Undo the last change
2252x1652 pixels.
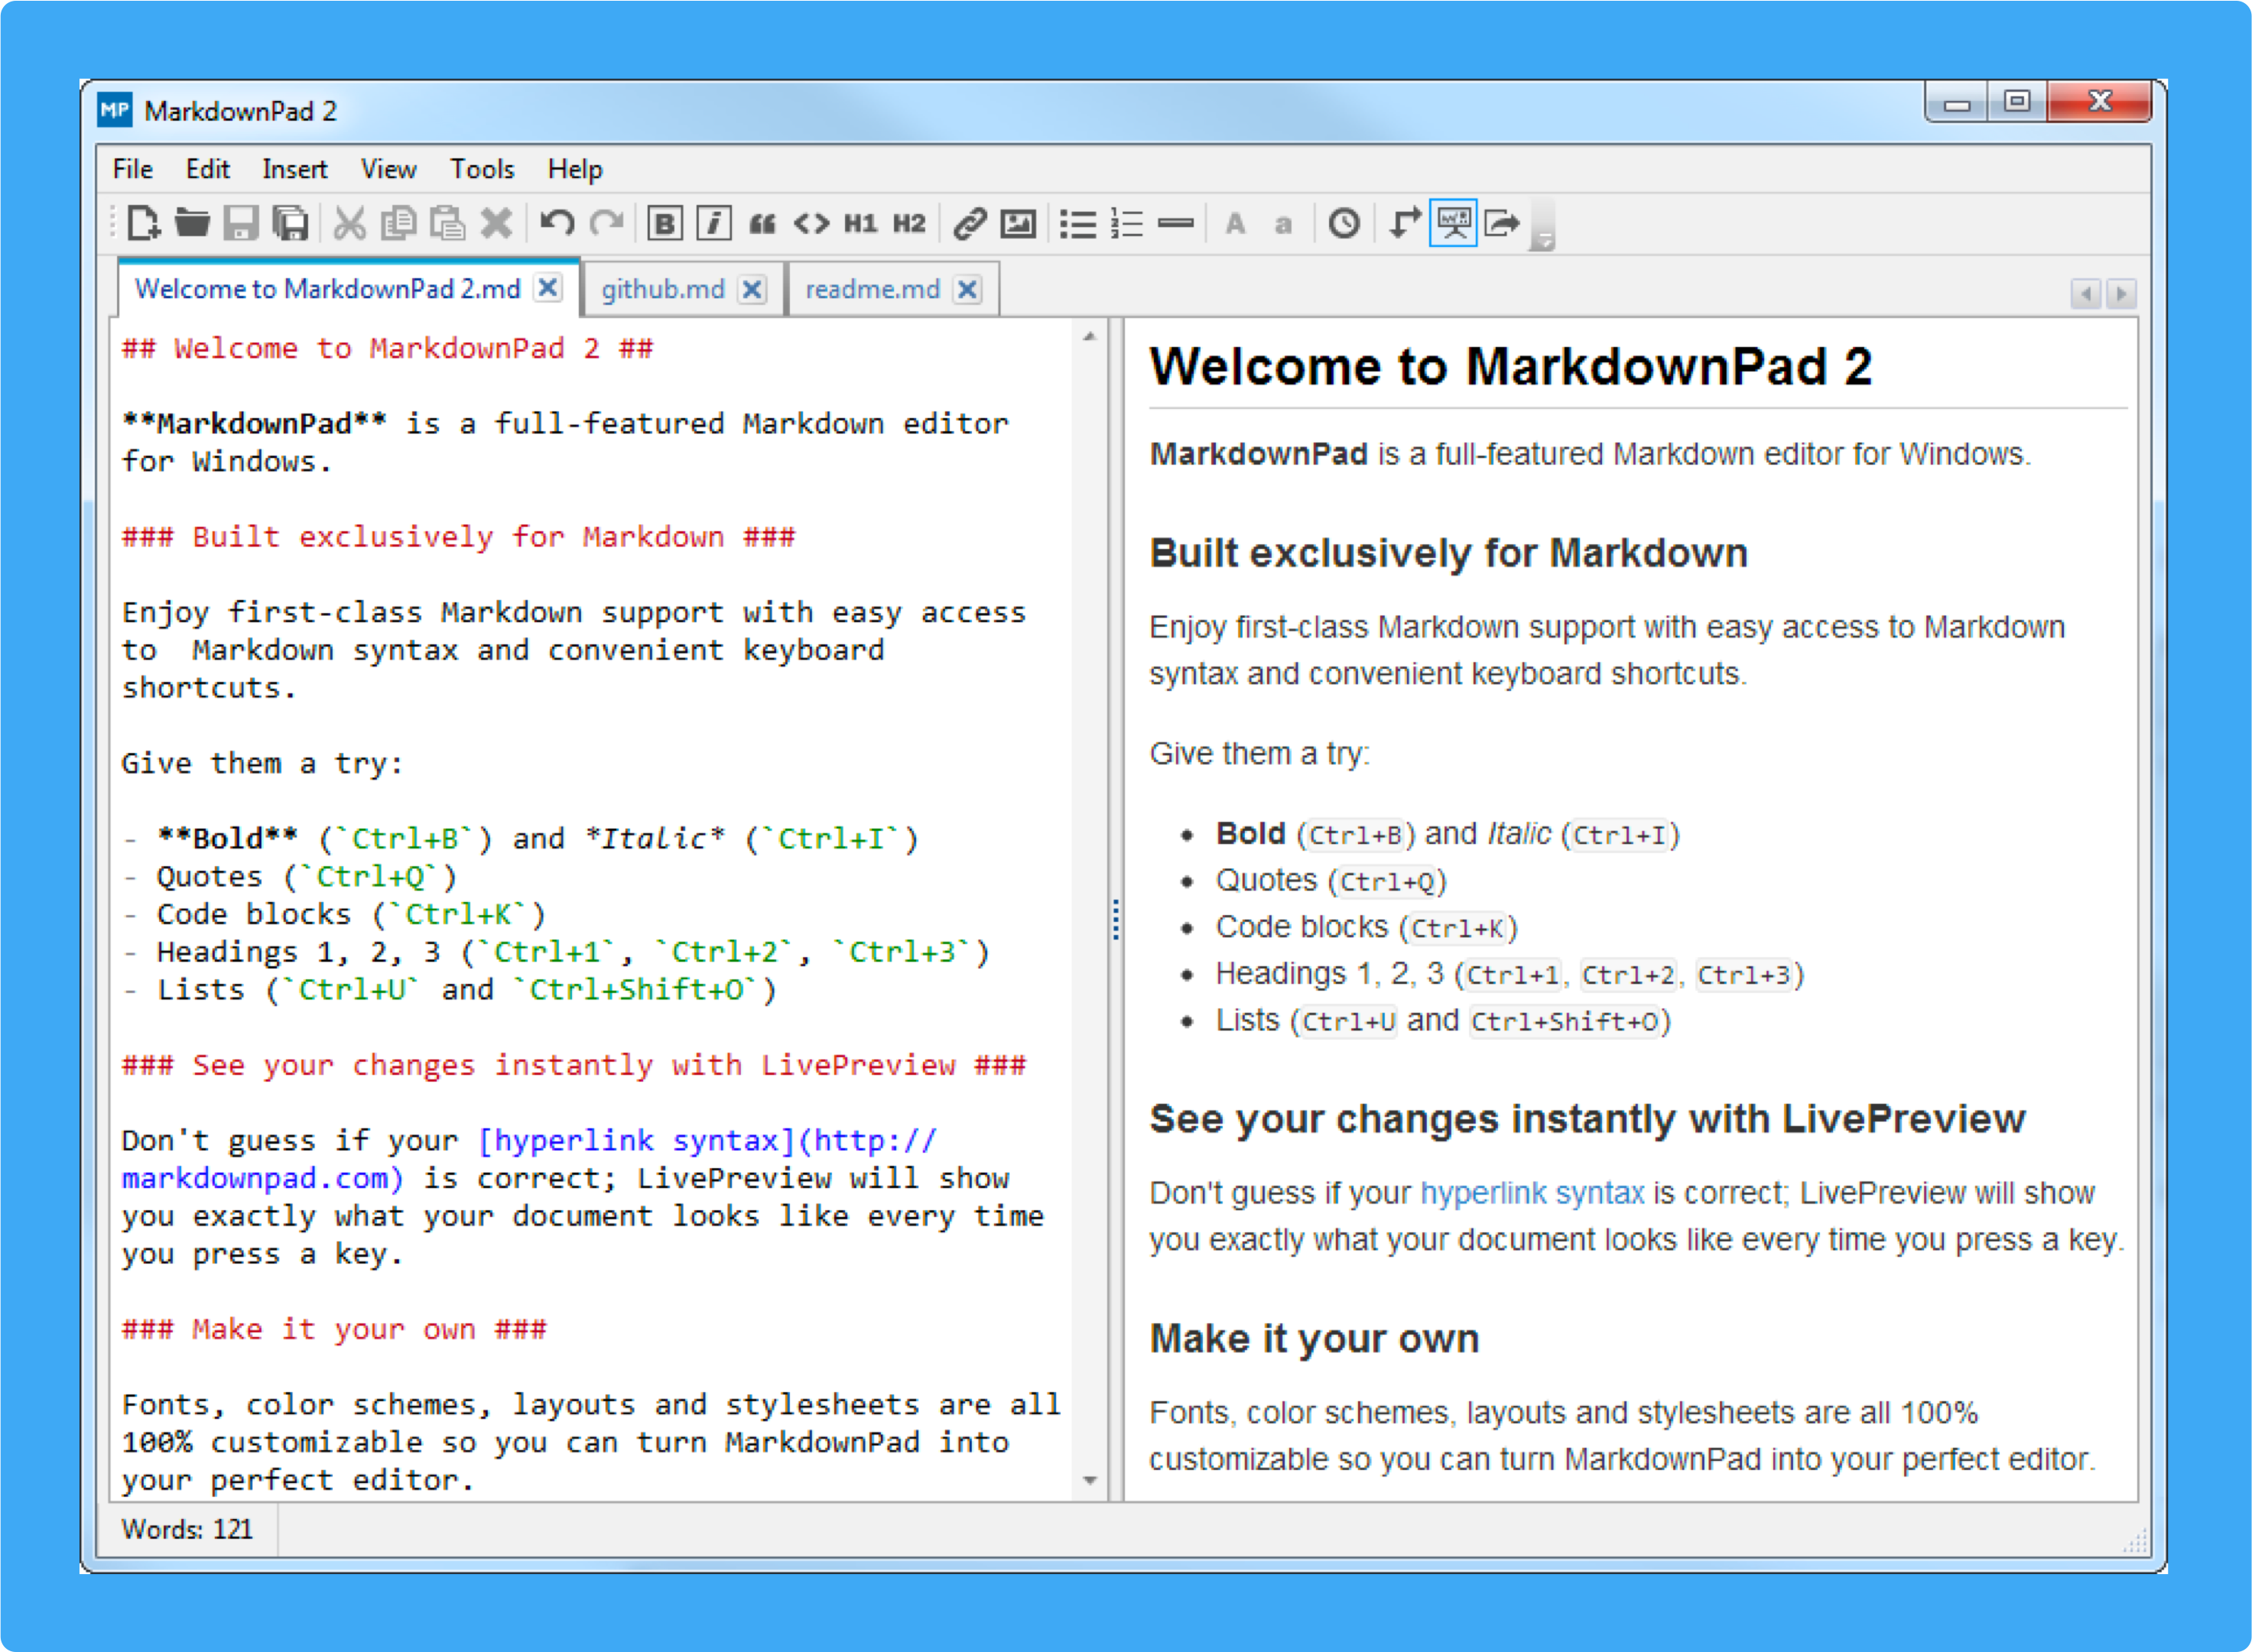557,223
